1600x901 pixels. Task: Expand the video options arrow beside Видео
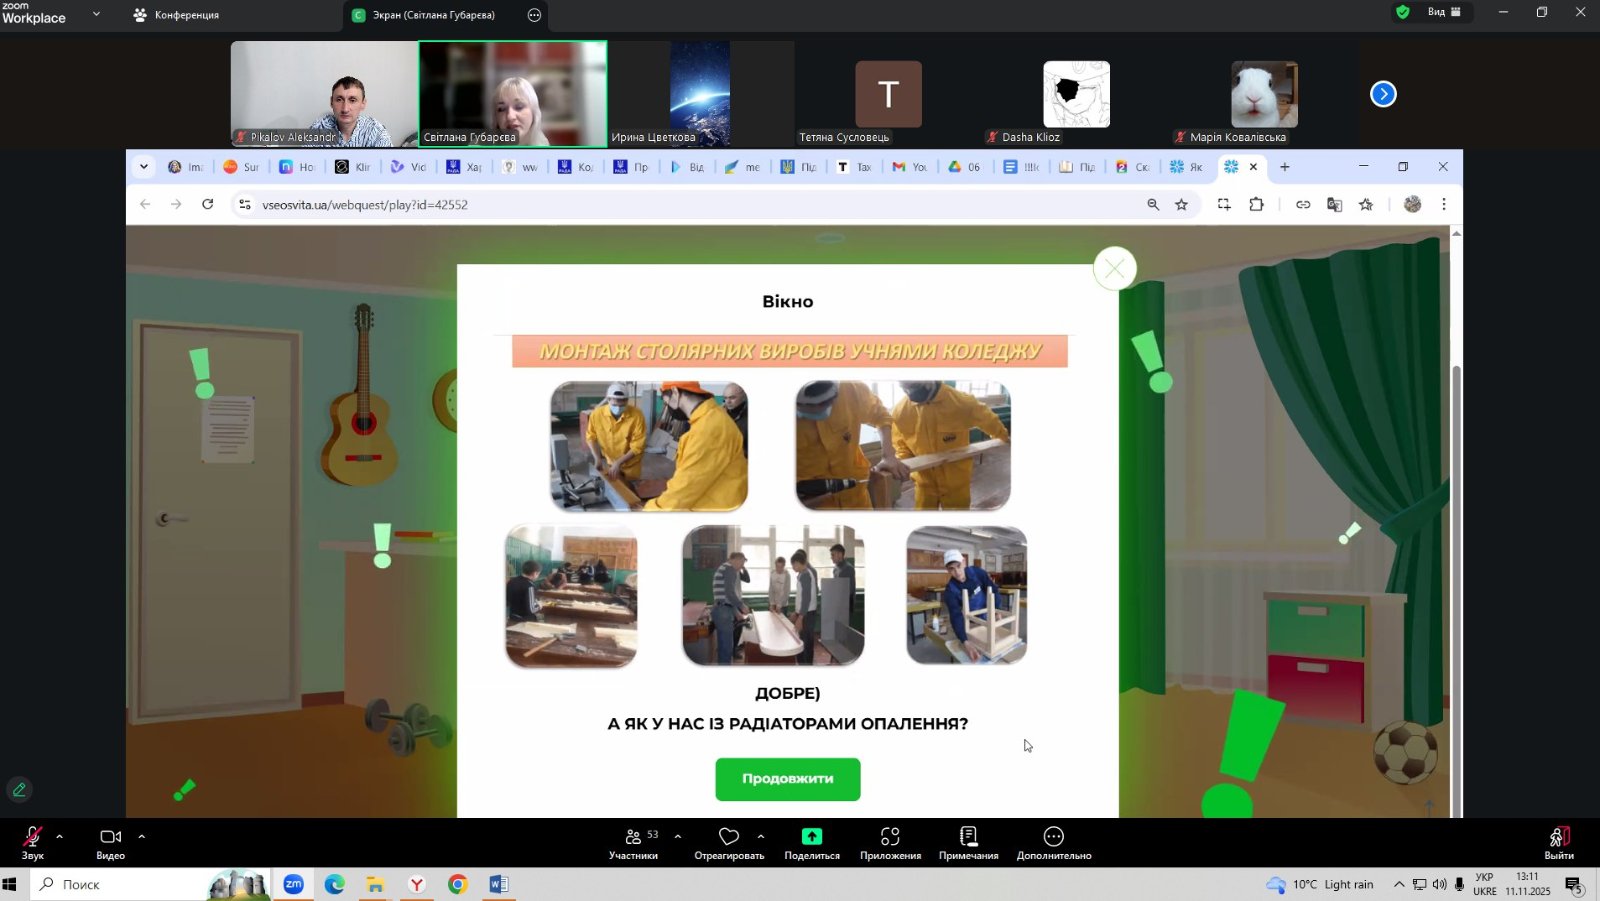pos(141,836)
